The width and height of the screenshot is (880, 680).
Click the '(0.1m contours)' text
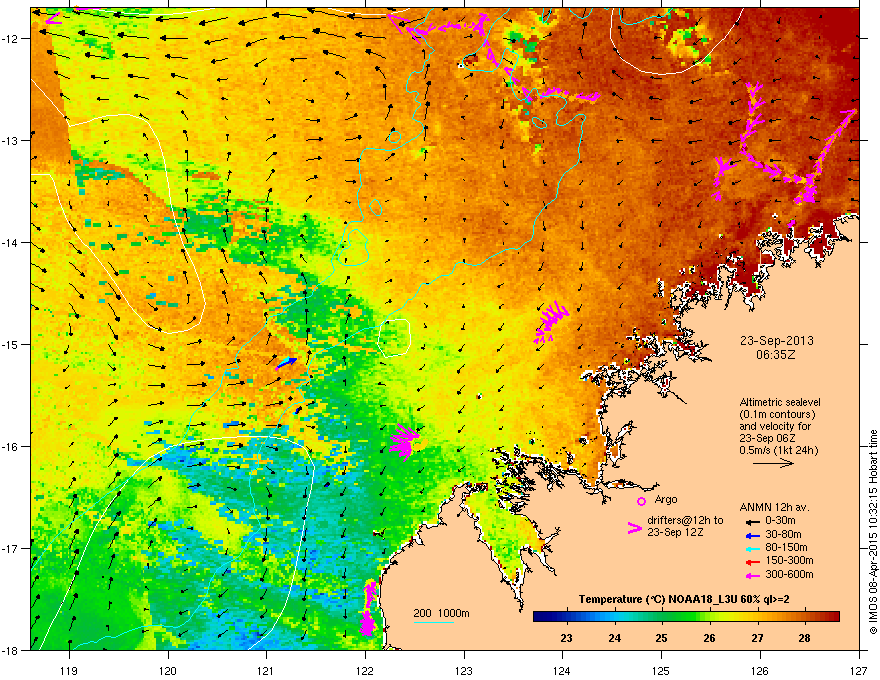(x=777, y=415)
